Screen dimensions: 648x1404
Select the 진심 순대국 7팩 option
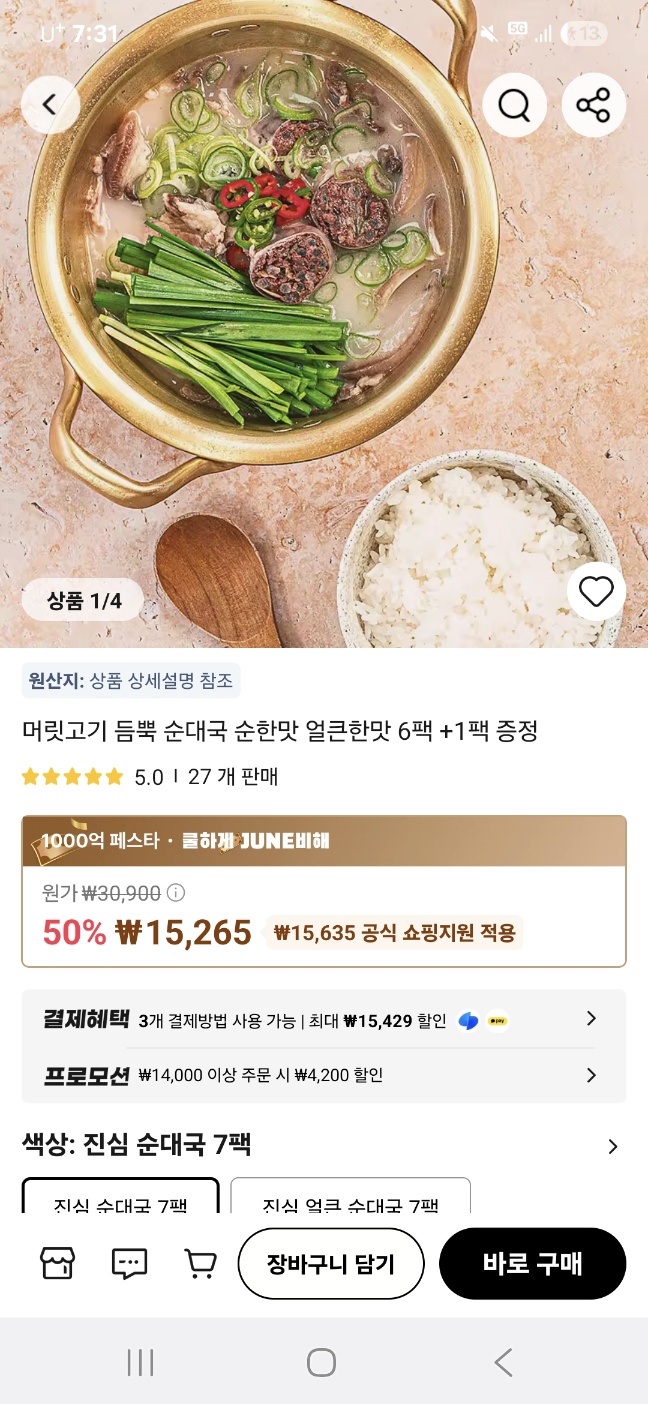pos(120,1198)
